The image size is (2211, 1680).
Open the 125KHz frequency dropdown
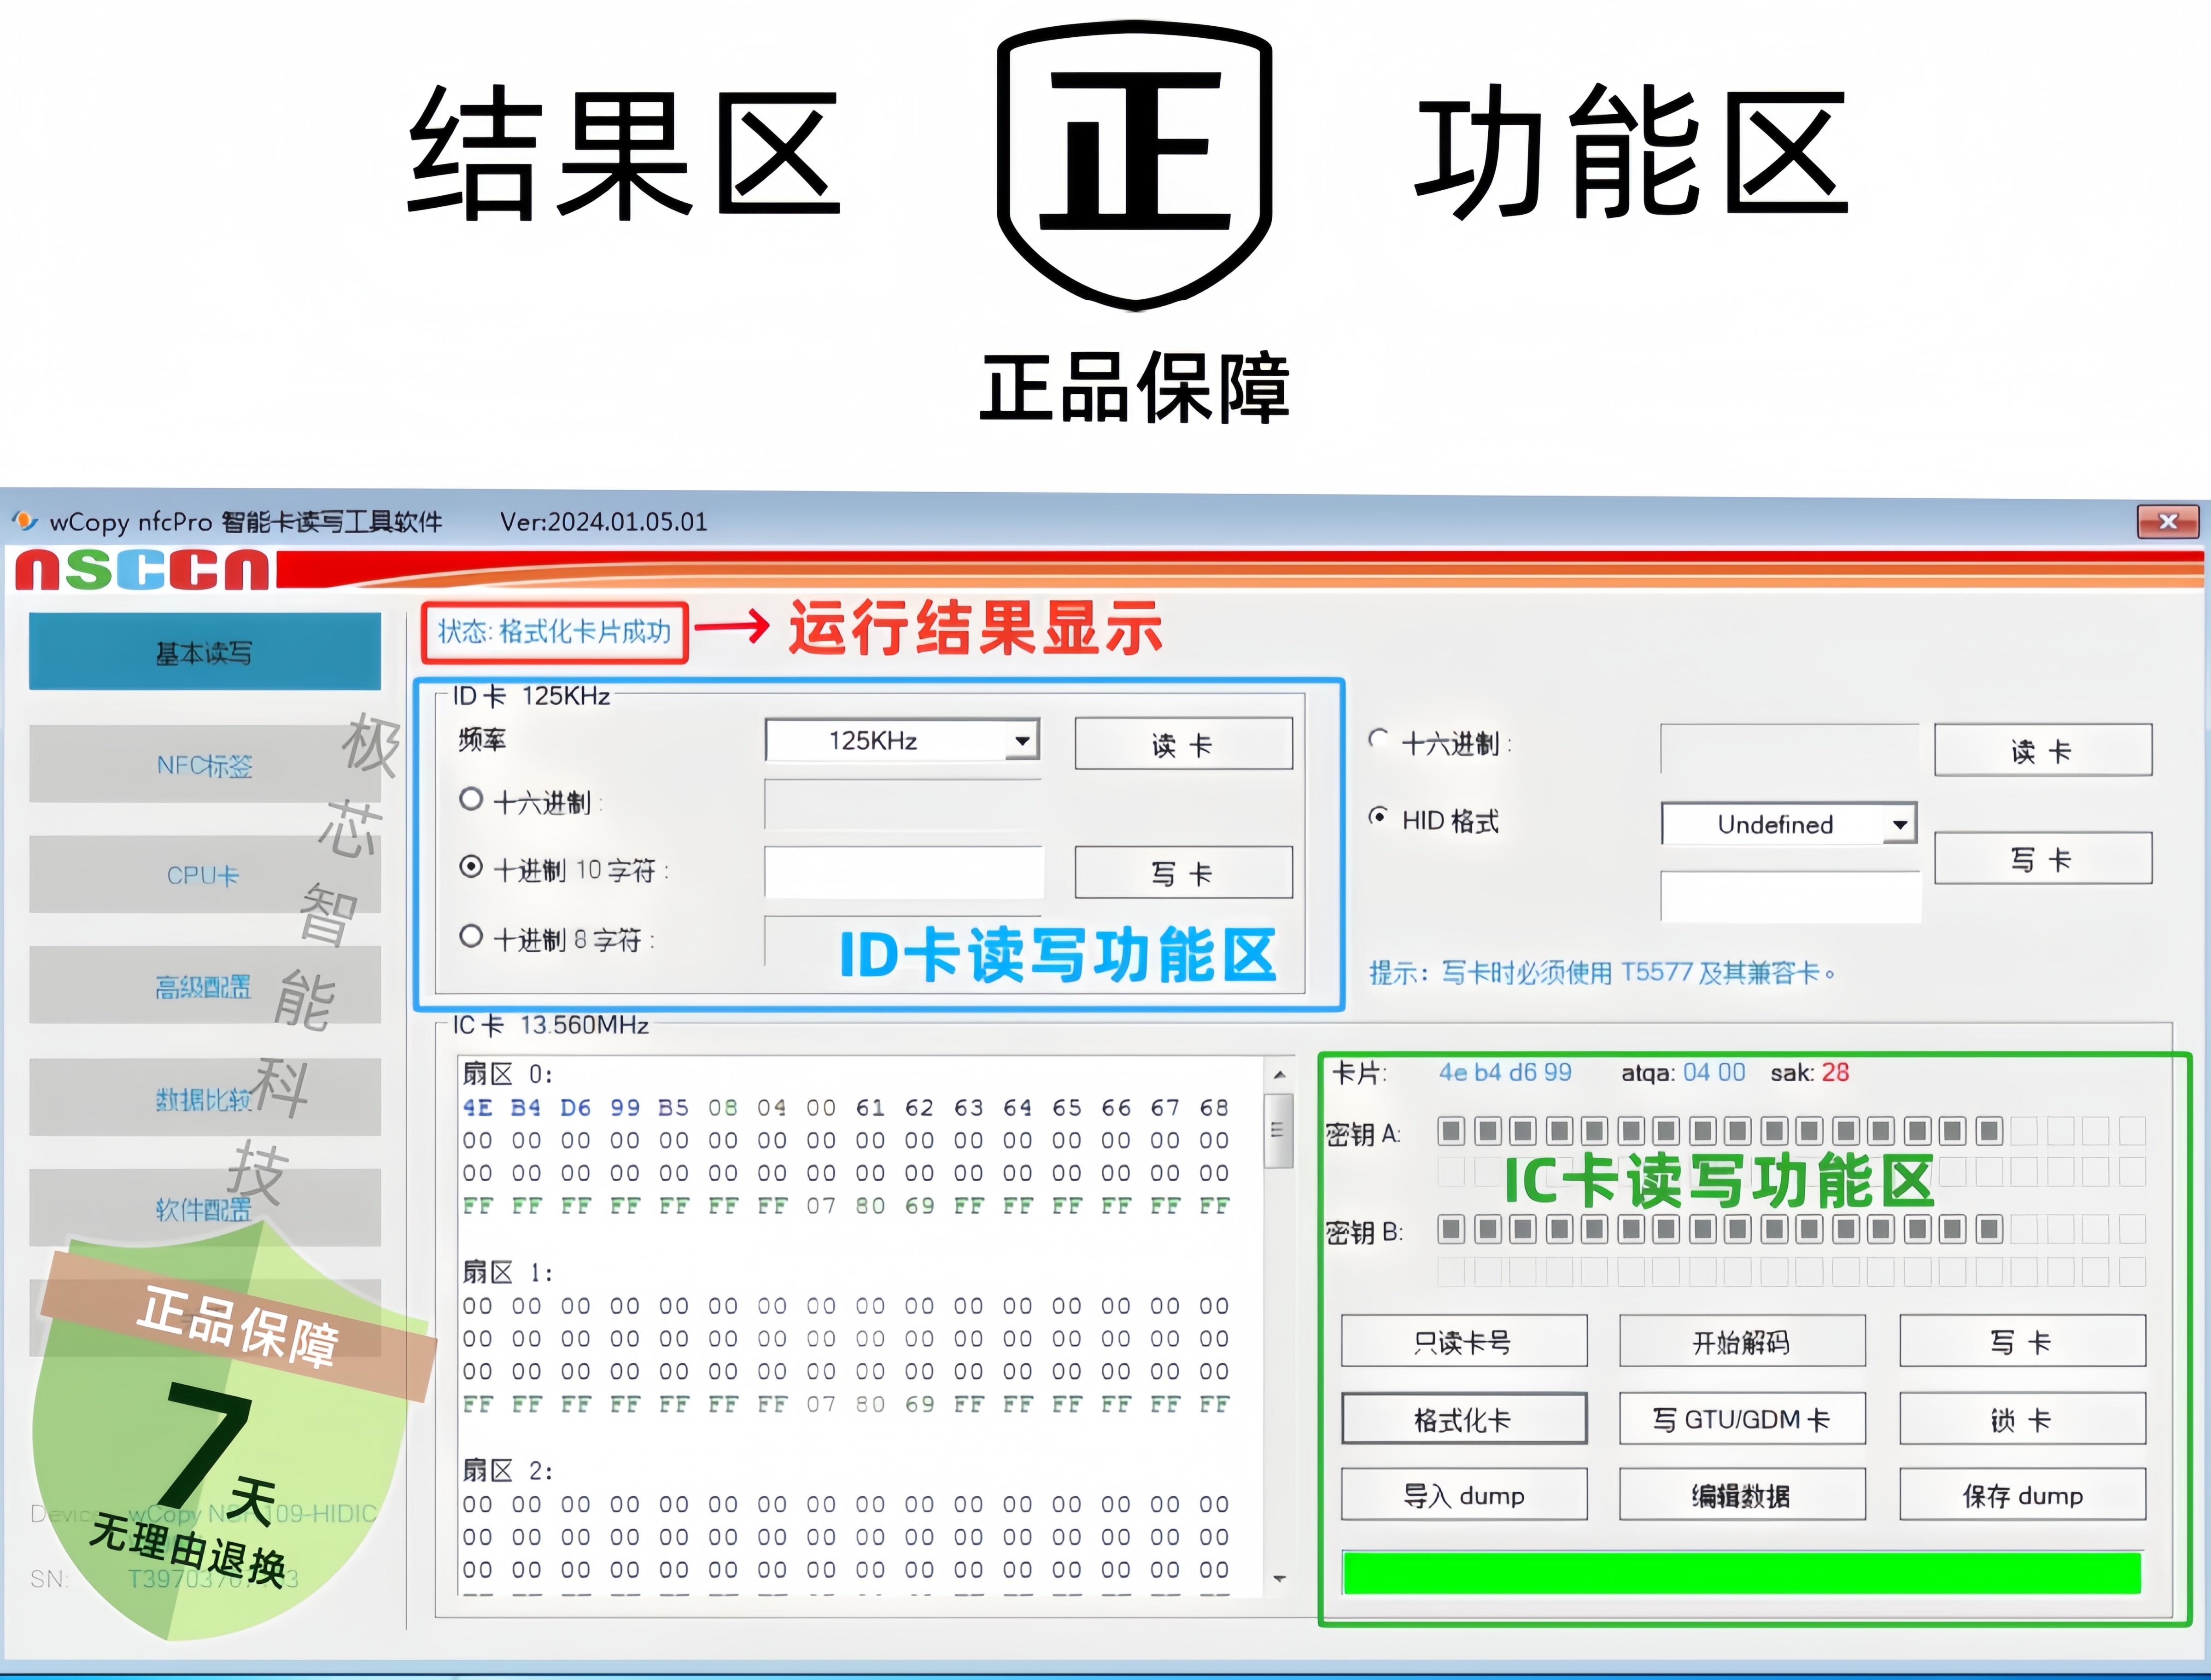coord(1022,741)
